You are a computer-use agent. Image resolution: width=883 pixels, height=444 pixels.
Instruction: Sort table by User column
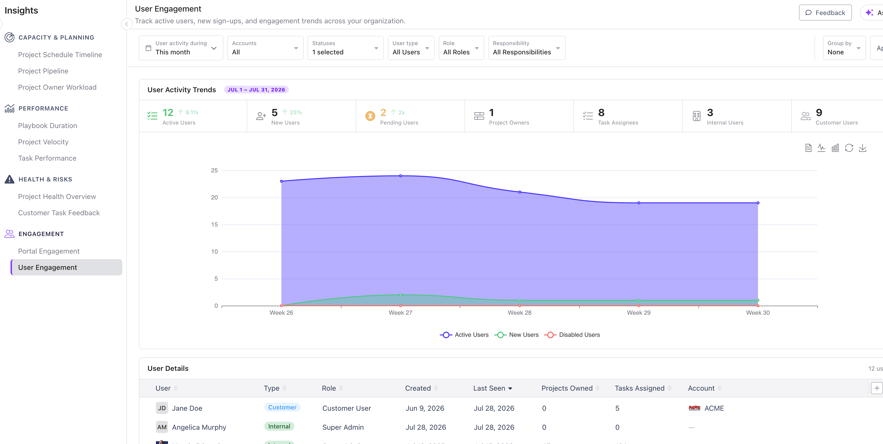166,388
